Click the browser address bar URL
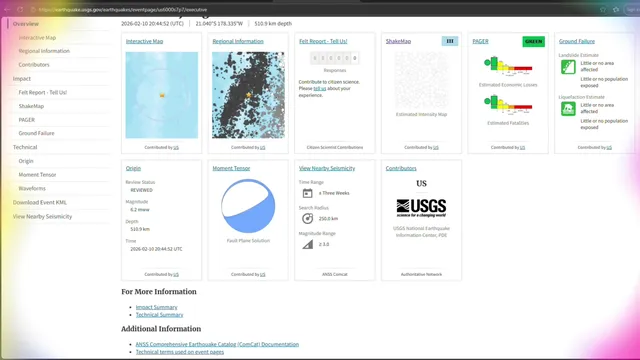640x360 pixels. pyautogui.click(x=123, y=9)
